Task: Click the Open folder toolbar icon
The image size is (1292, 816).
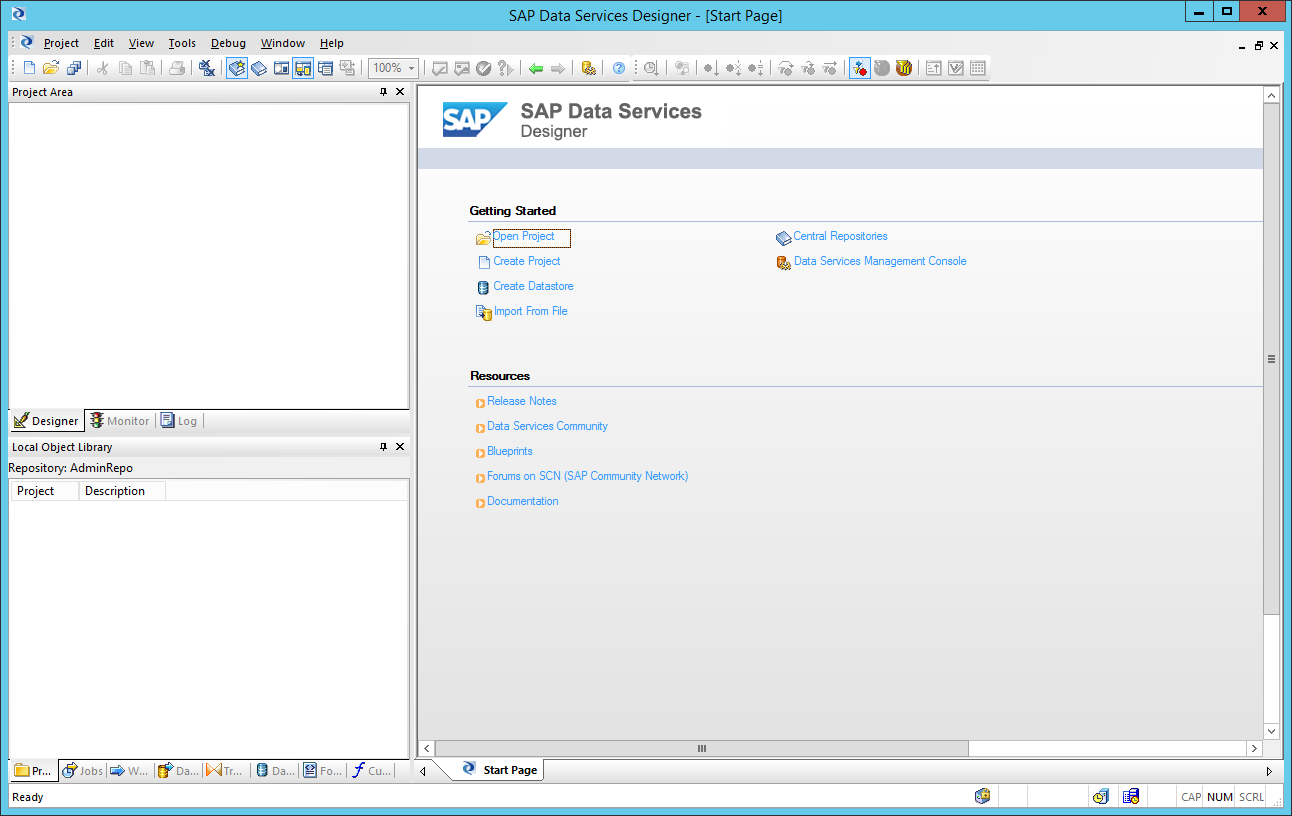Action: click(x=50, y=68)
